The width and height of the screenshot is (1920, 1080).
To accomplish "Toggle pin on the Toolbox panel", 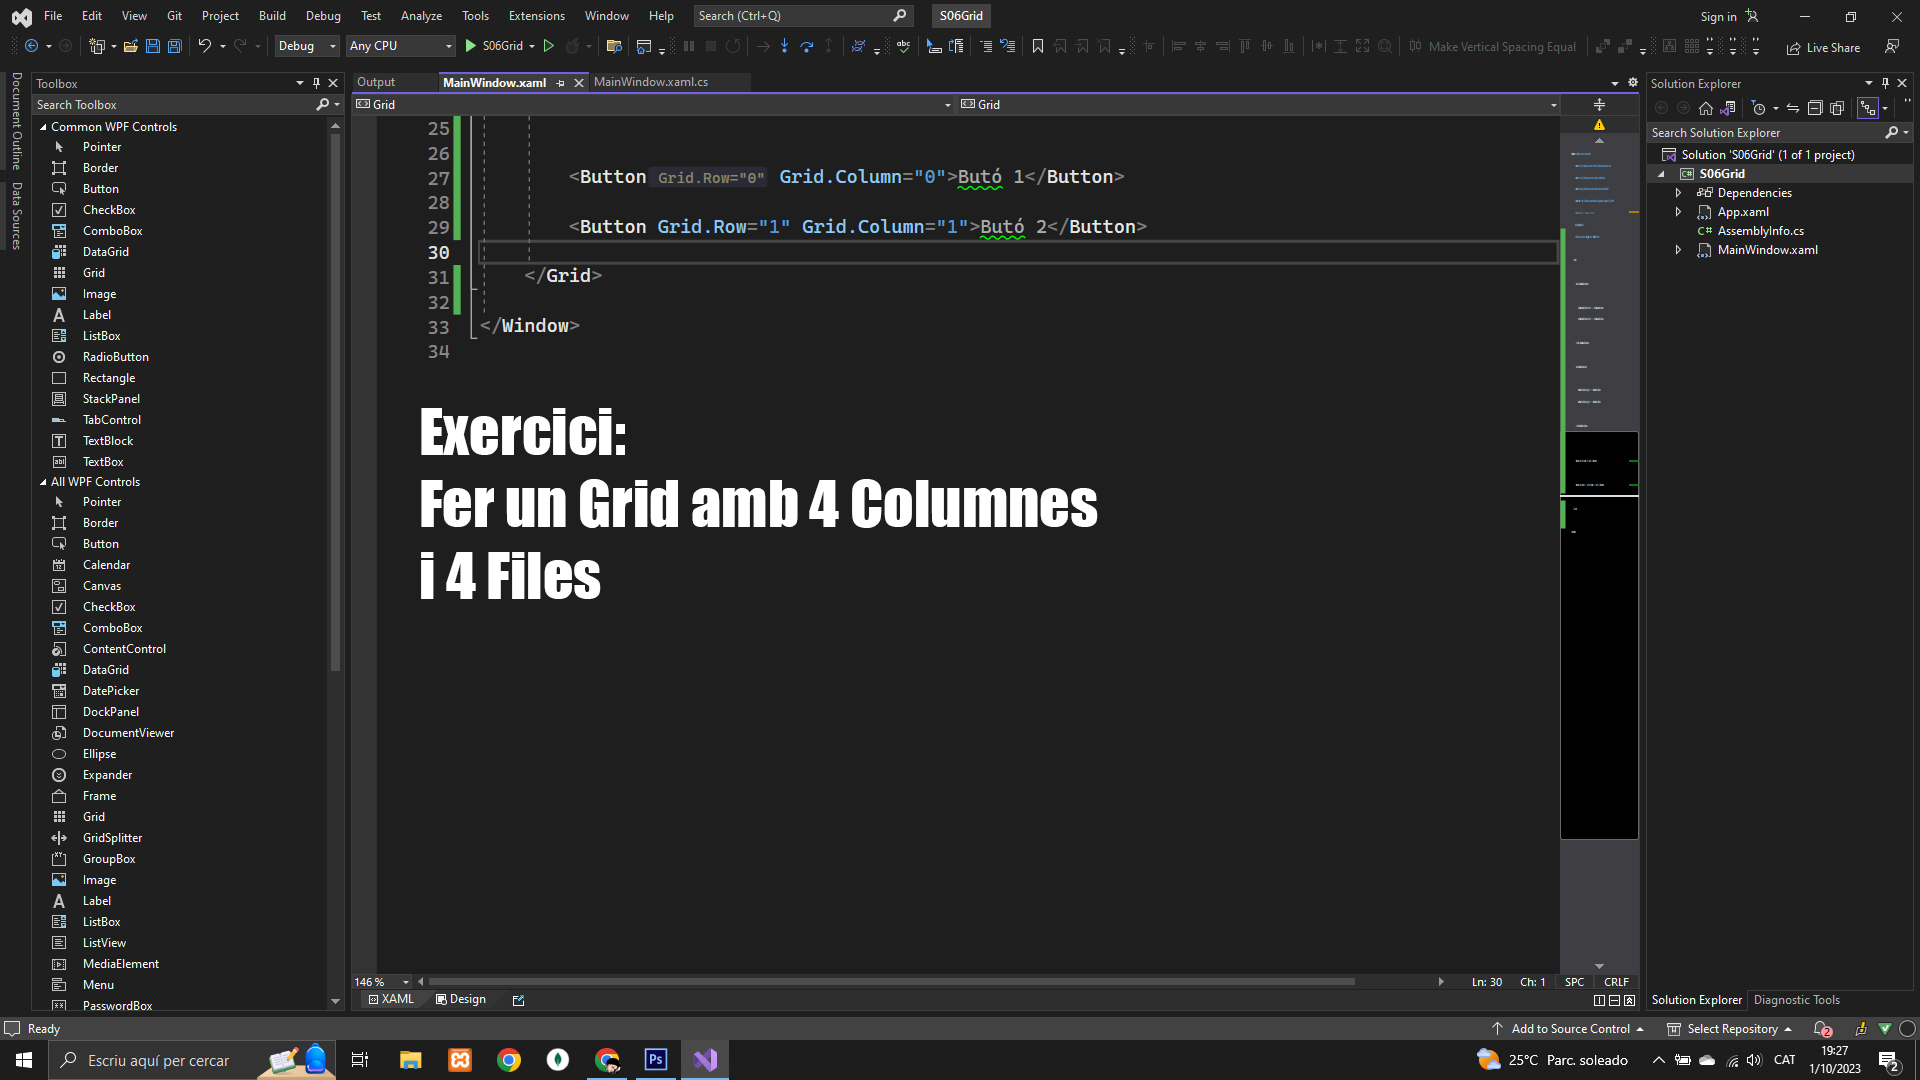I will [x=316, y=83].
